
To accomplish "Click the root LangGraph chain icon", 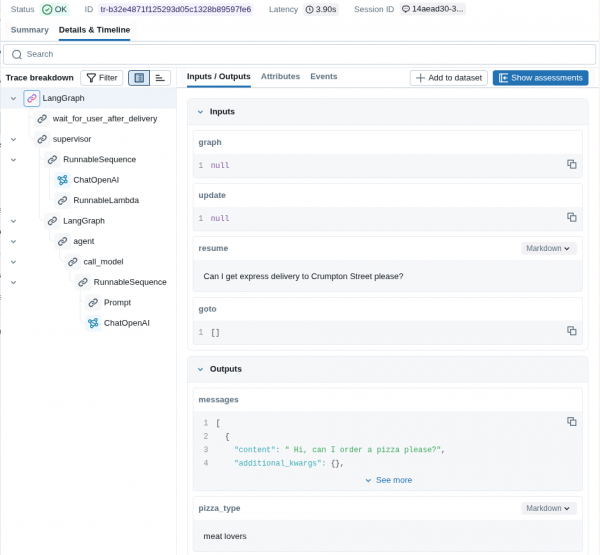I will coord(32,98).
